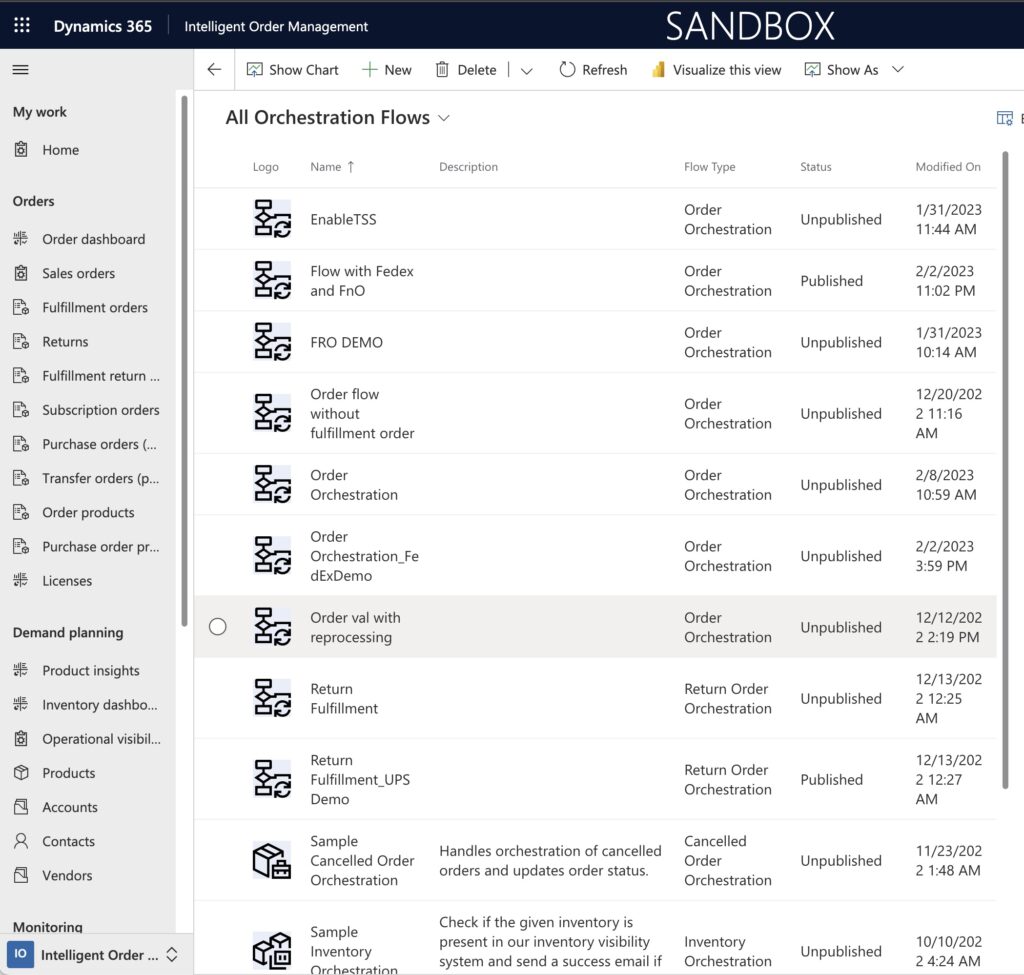Image resolution: width=1024 pixels, height=975 pixels.
Task: Click the Products cube icon in sidebar
Action: (x=21, y=773)
